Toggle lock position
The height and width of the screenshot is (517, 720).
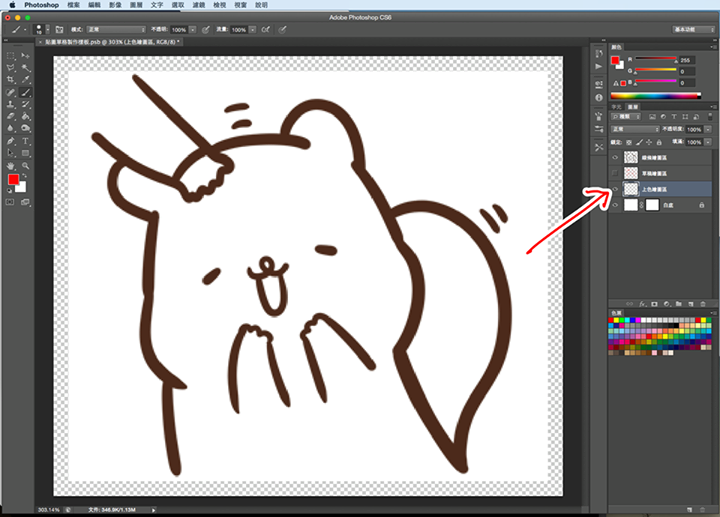coord(649,142)
